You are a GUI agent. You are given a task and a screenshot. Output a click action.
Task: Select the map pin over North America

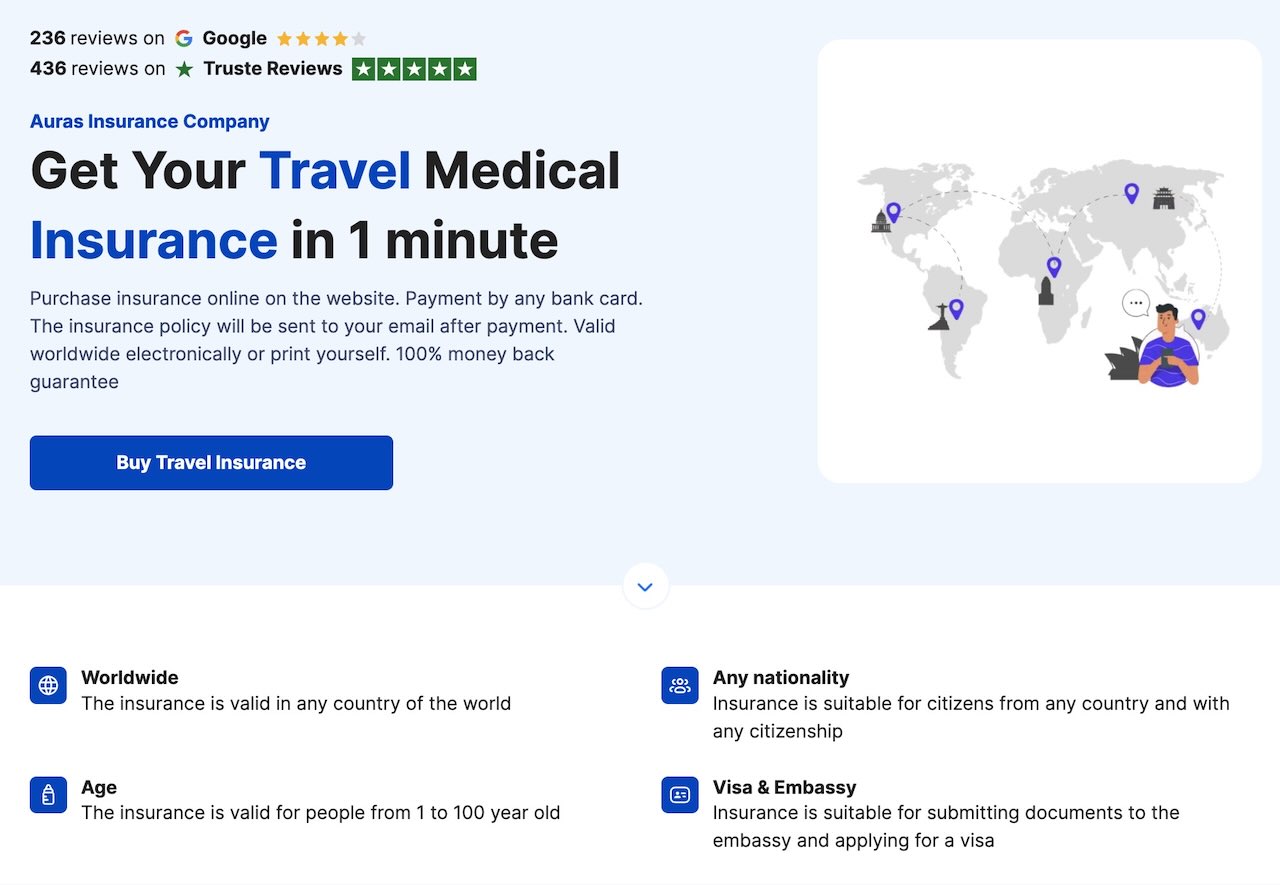893,212
